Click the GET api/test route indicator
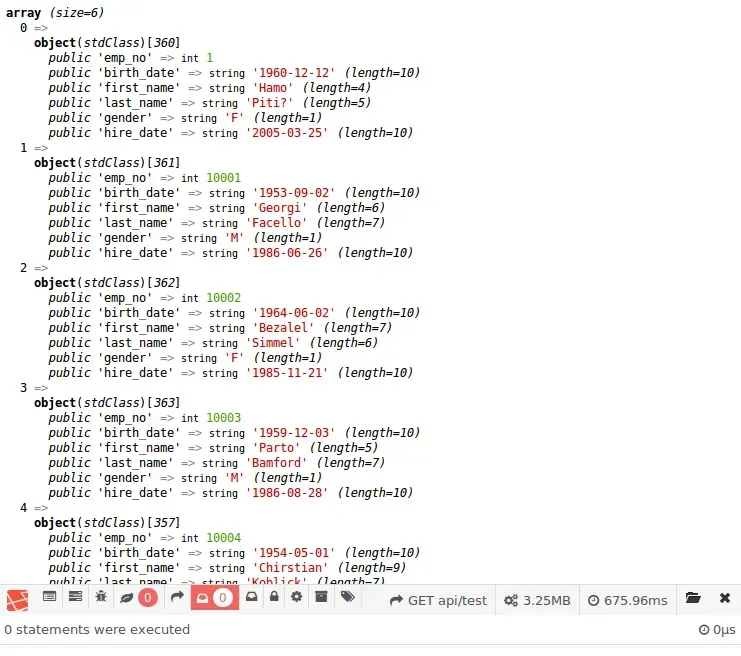This screenshot has width=741, height=656. [438, 600]
